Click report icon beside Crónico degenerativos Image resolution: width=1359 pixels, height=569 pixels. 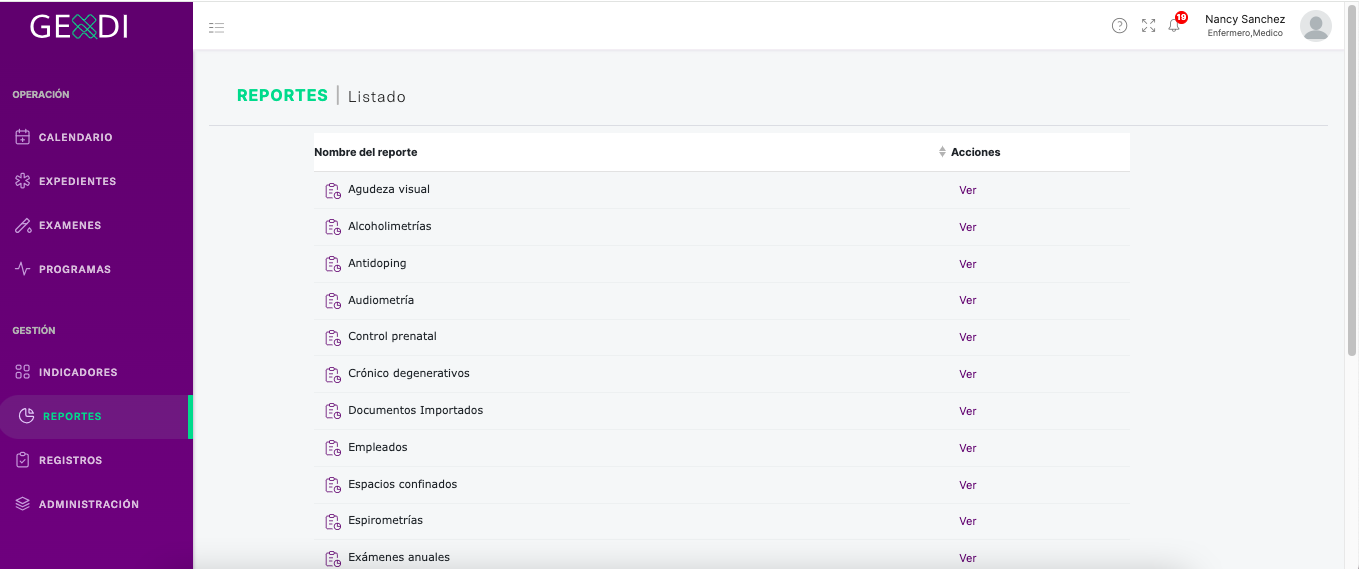tap(333, 375)
